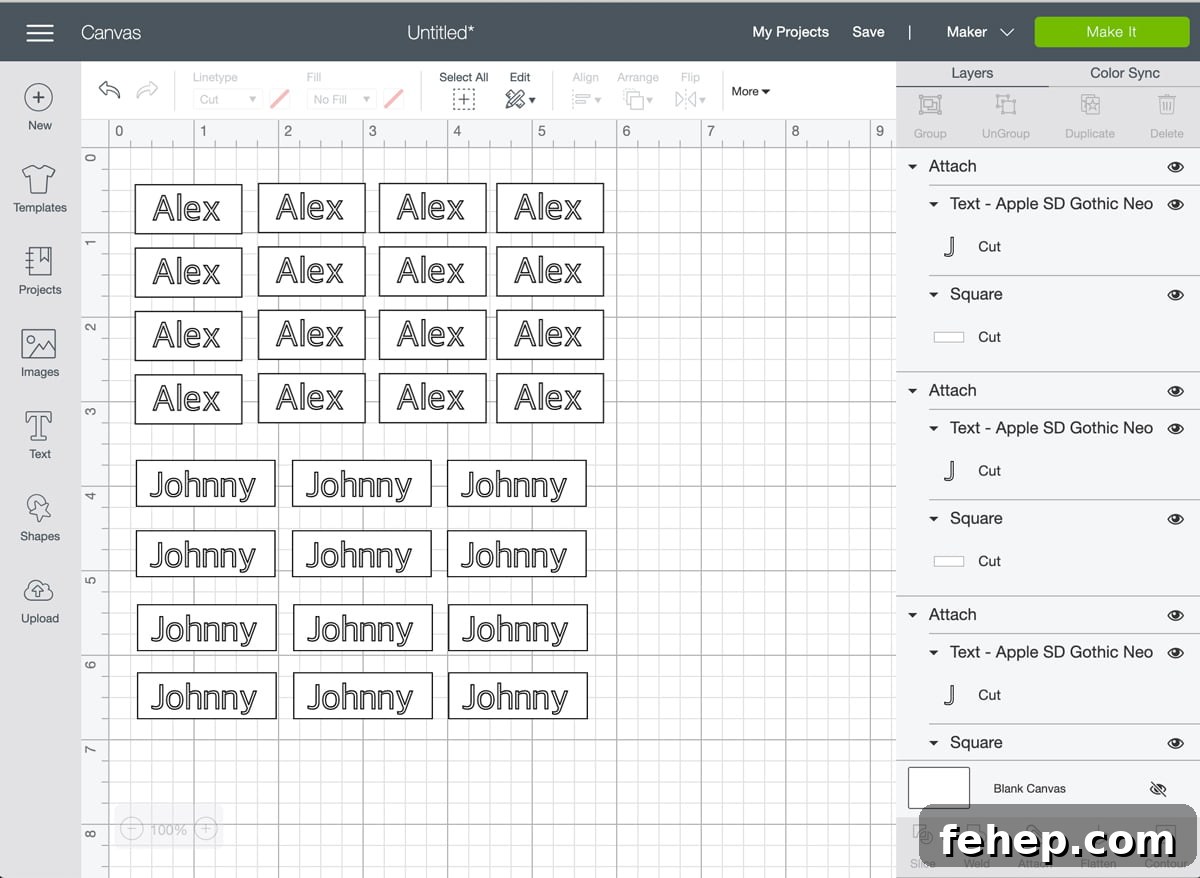Hide the first Square layer
The height and width of the screenshot is (878, 1200).
[1175, 295]
